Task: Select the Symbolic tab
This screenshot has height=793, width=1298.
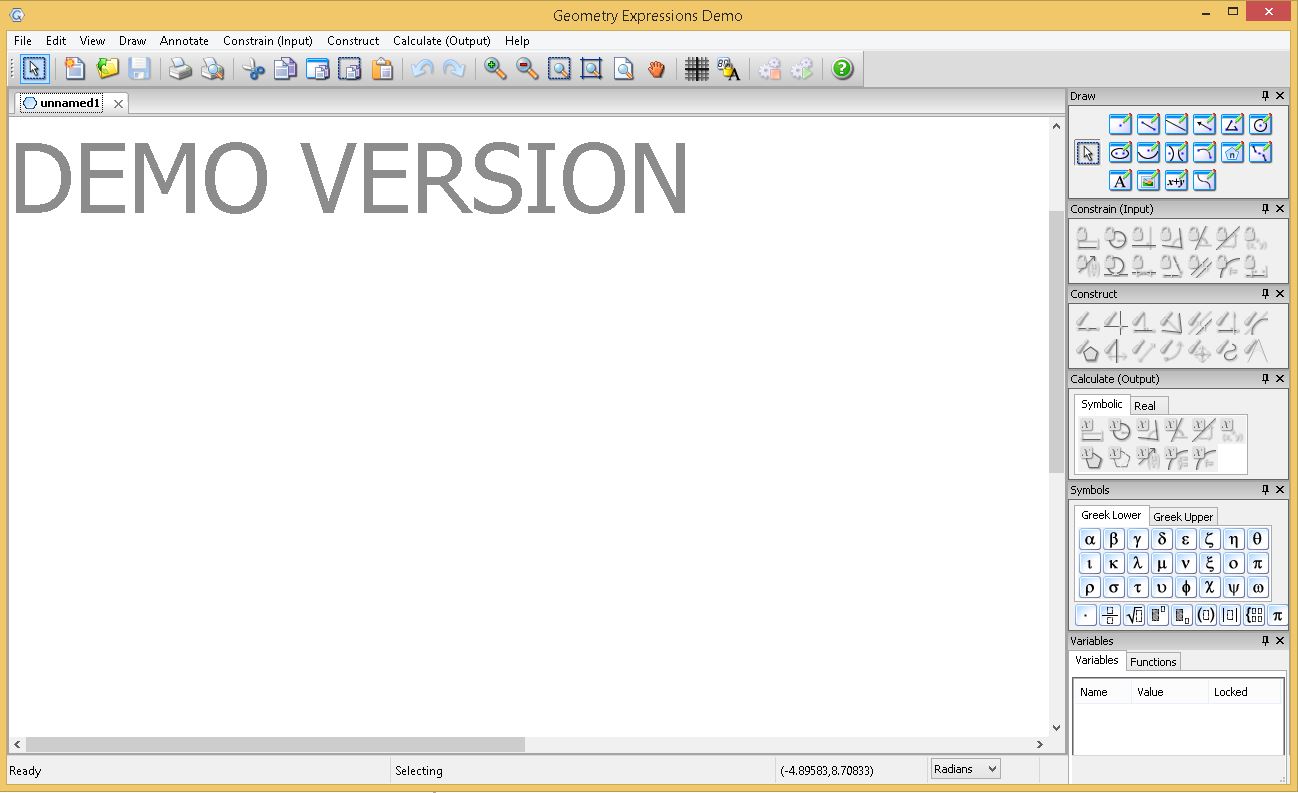Action: point(1101,404)
